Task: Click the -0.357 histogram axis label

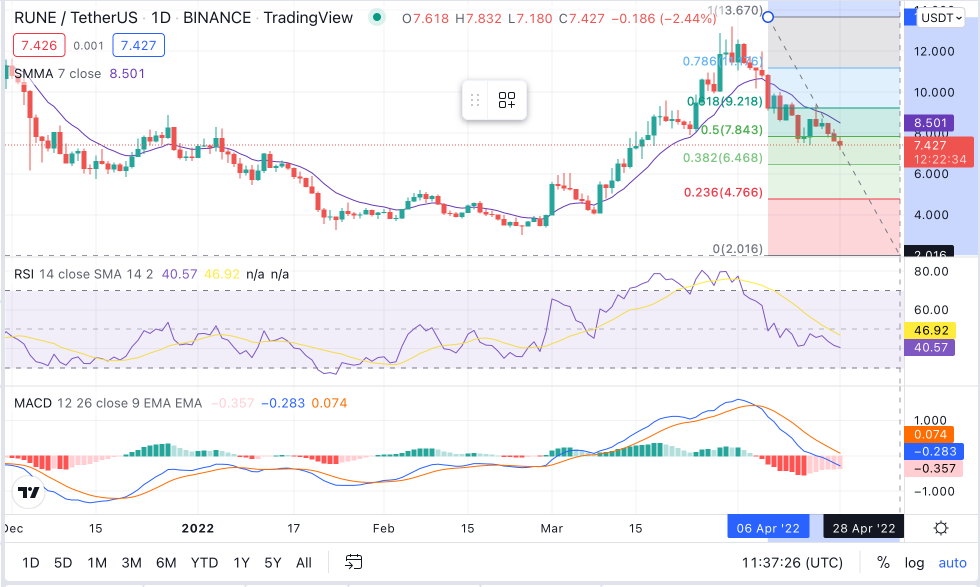Action: [934, 468]
